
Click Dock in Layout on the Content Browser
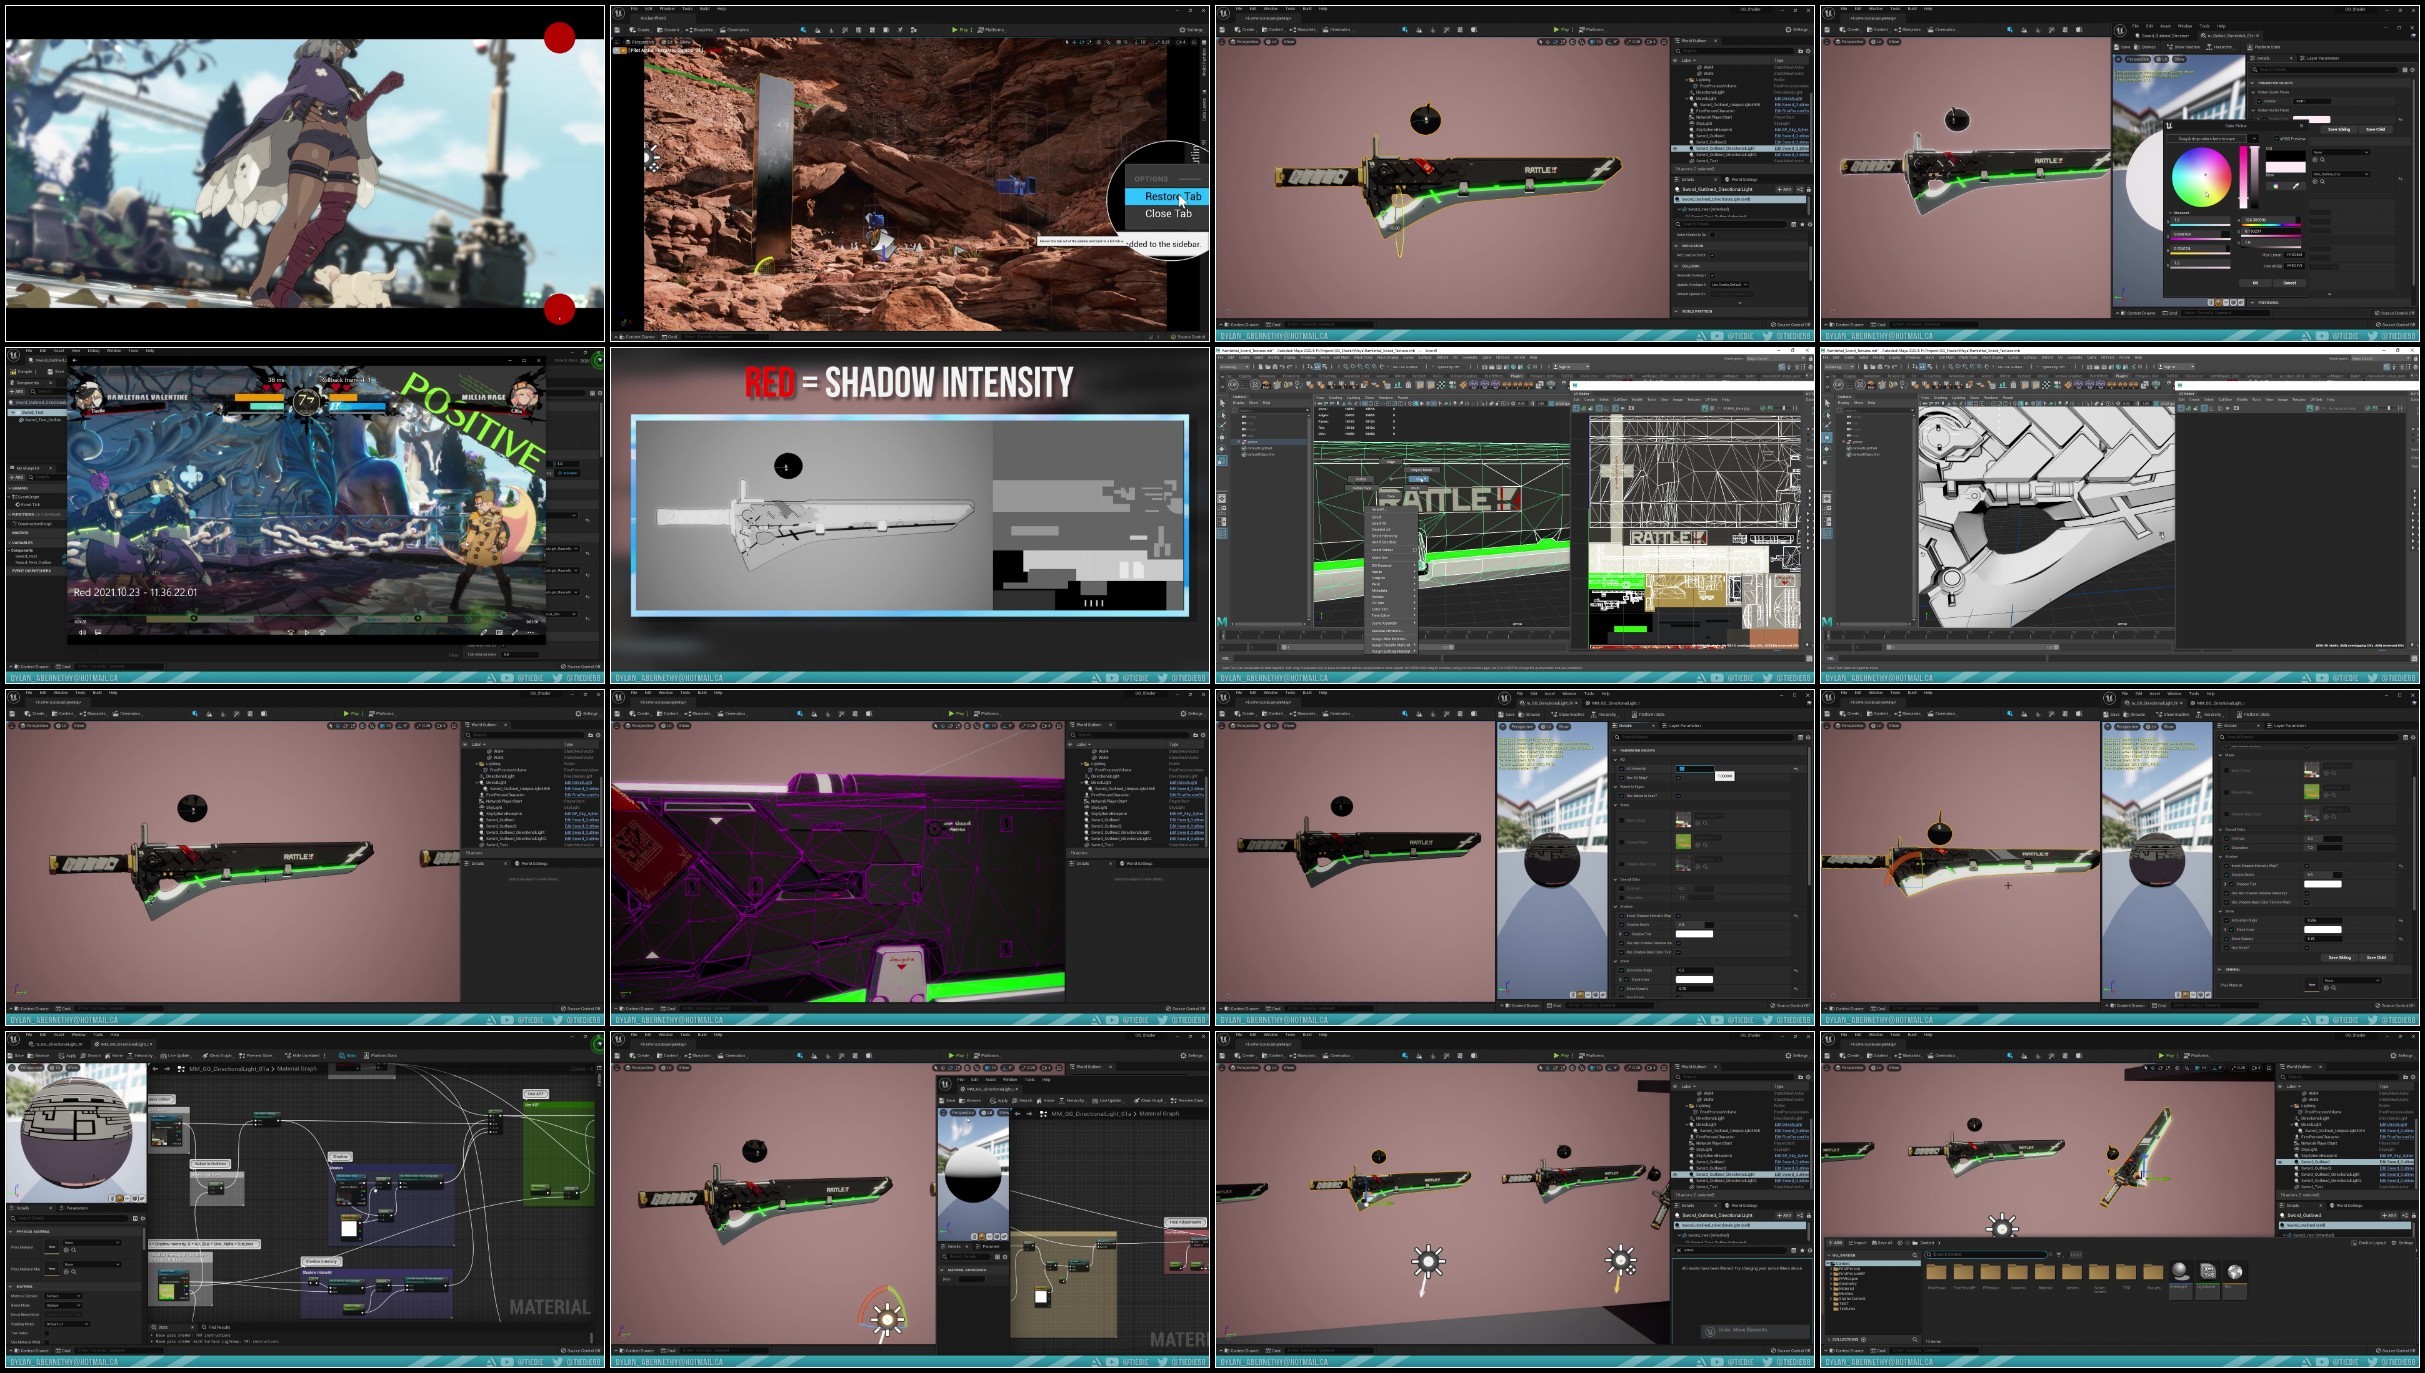coord(2369,1243)
